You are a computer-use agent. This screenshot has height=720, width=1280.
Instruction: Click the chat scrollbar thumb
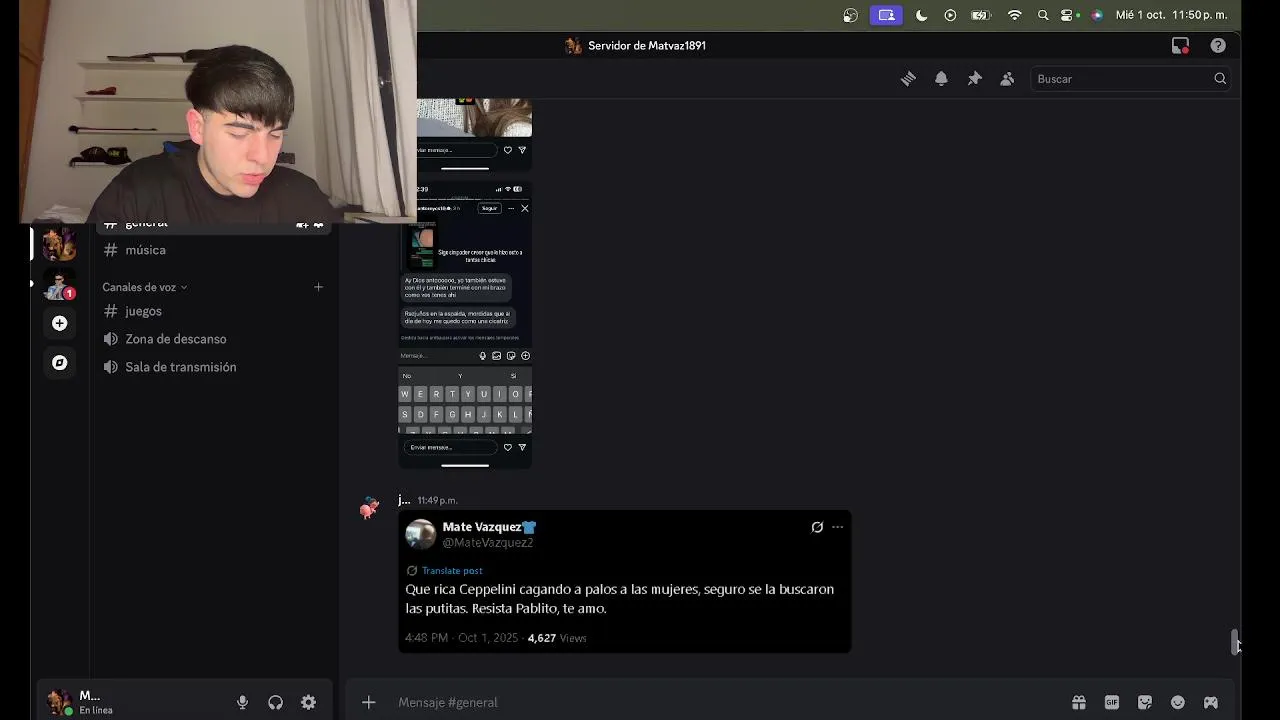pos(1235,642)
